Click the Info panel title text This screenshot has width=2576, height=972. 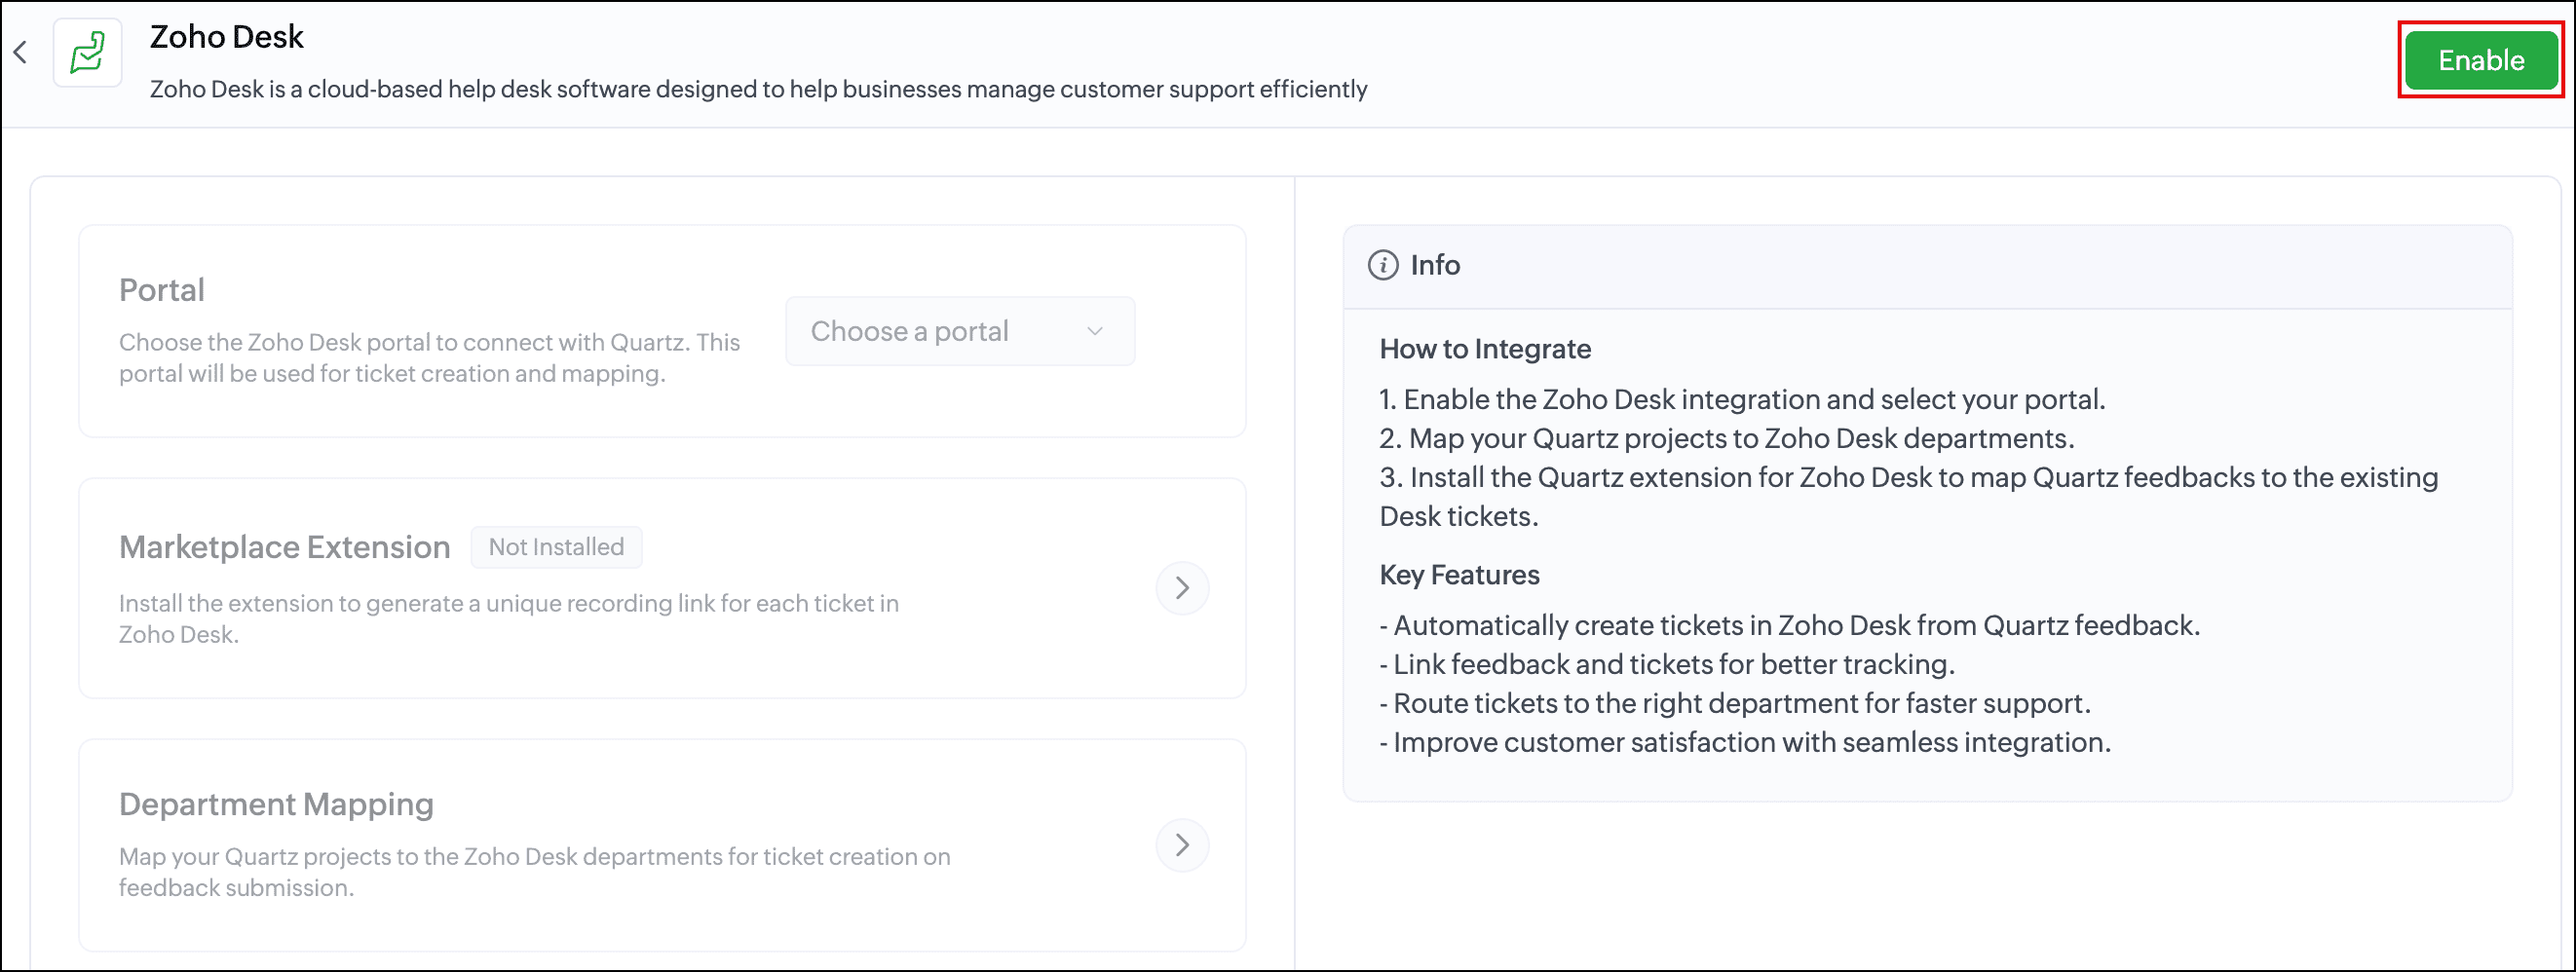(1435, 265)
